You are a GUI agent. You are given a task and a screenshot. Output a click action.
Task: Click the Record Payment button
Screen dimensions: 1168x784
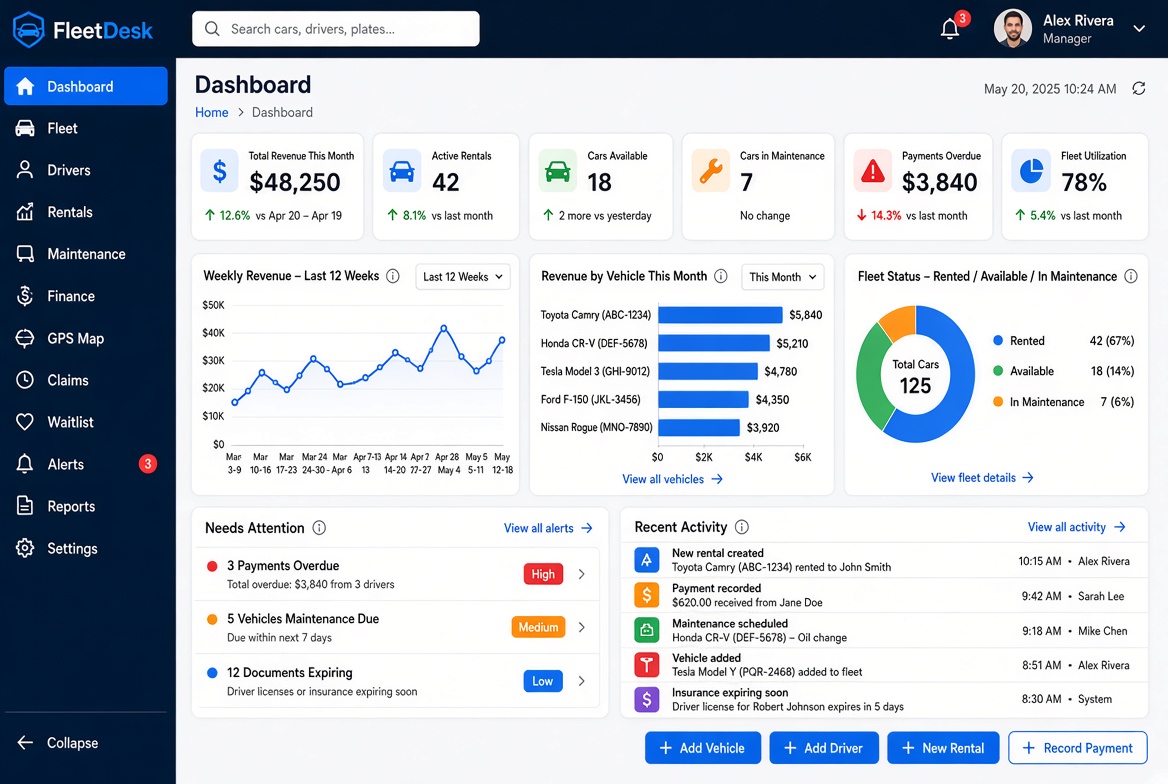point(1078,747)
